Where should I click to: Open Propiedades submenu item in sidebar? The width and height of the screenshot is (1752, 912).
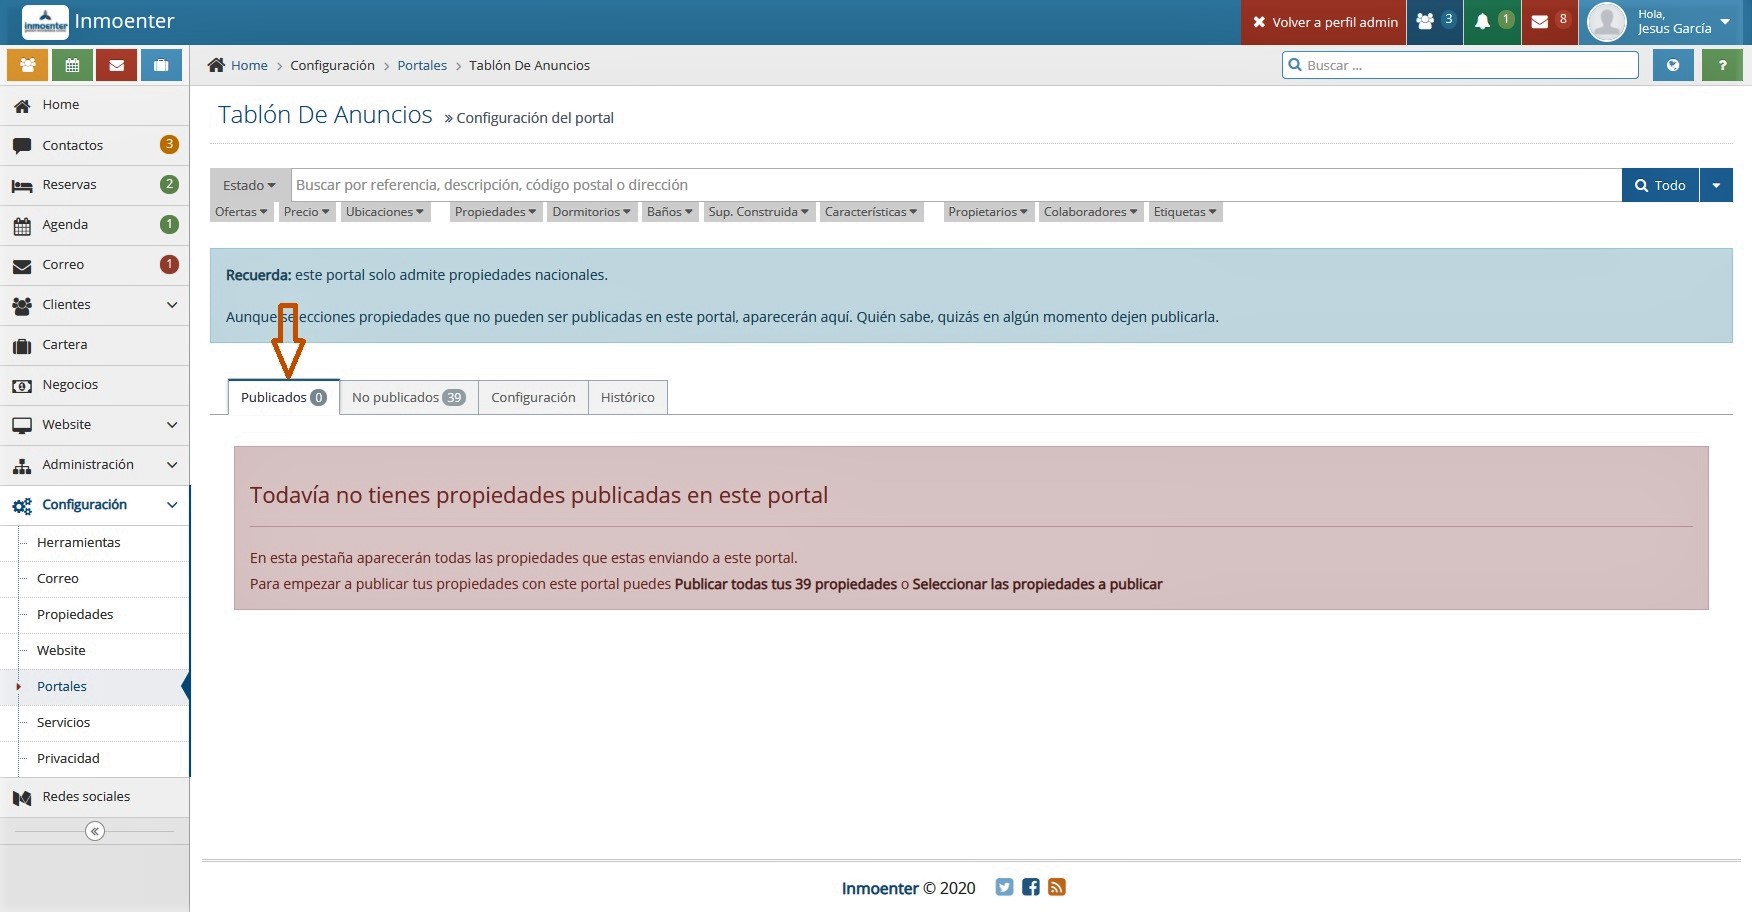tap(95, 614)
